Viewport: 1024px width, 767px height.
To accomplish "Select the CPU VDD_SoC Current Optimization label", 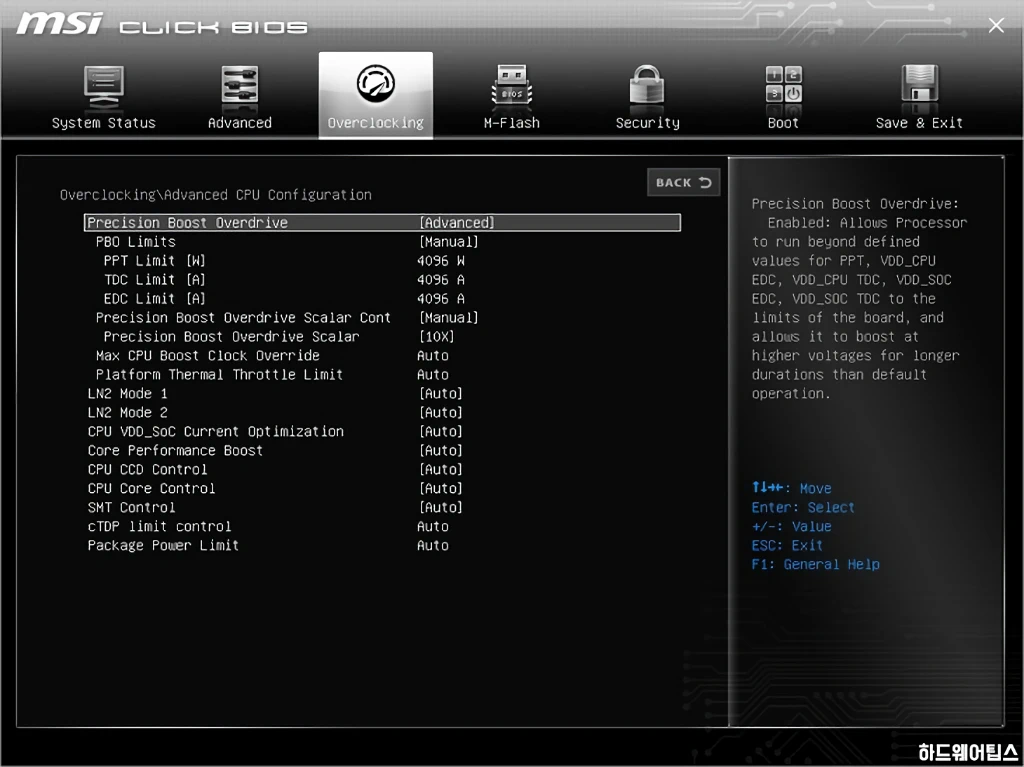I will (216, 431).
